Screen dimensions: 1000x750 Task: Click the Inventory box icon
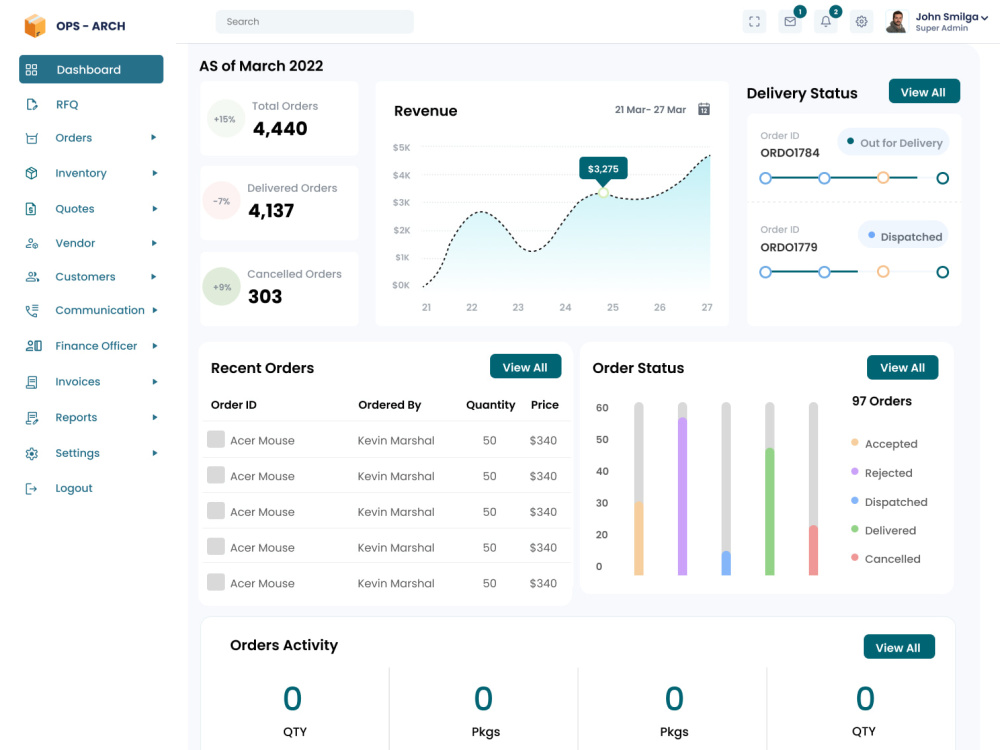[x=32, y=173]
